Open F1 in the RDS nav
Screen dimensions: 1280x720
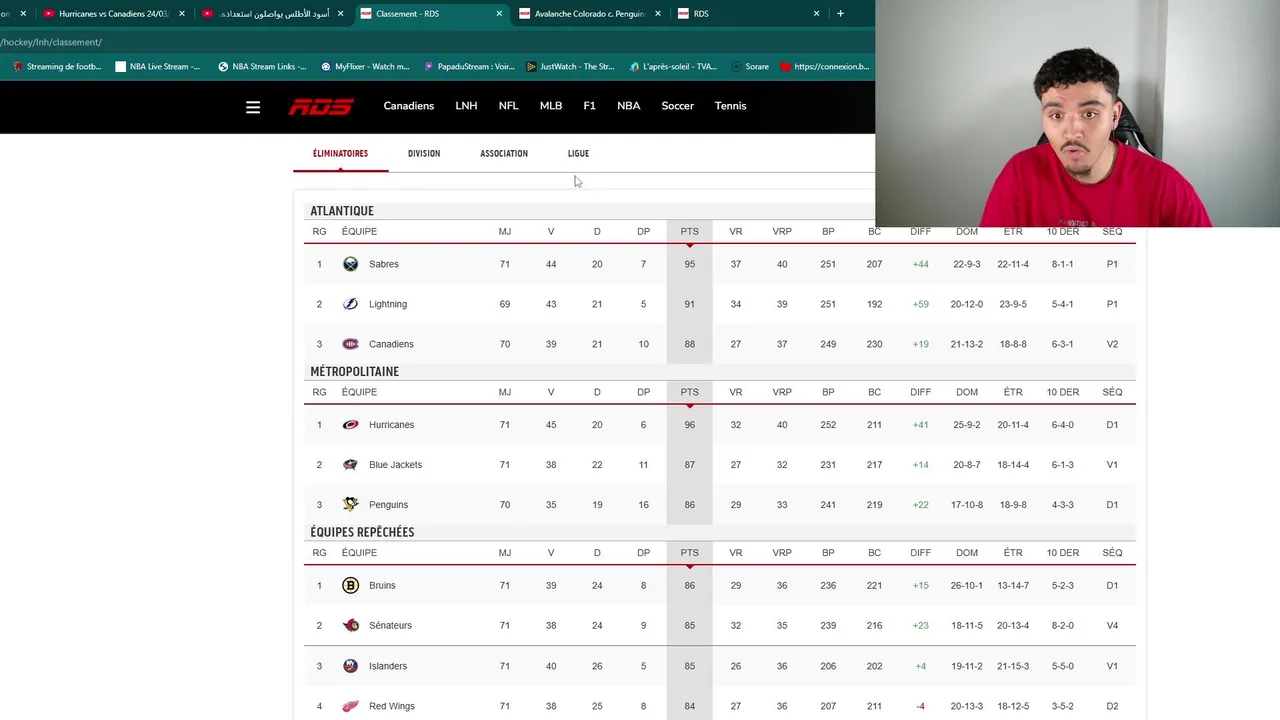589,106
